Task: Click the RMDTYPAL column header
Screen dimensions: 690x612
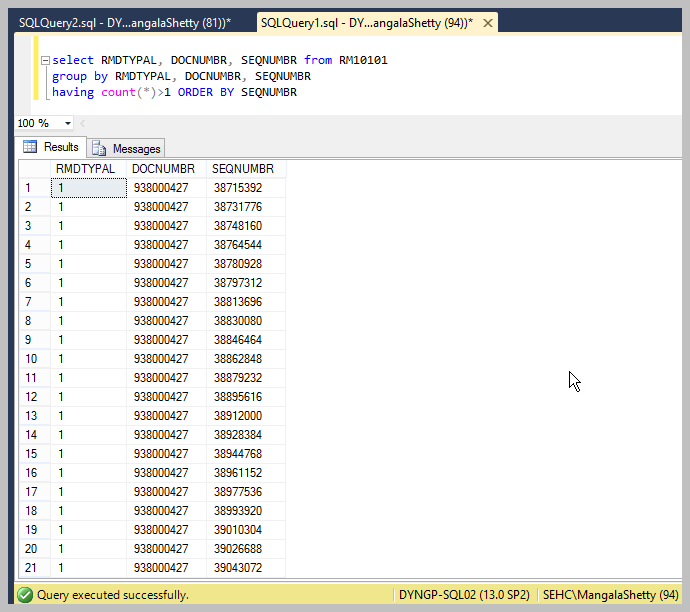Action: pyautogui.click(x=85, y=169)
